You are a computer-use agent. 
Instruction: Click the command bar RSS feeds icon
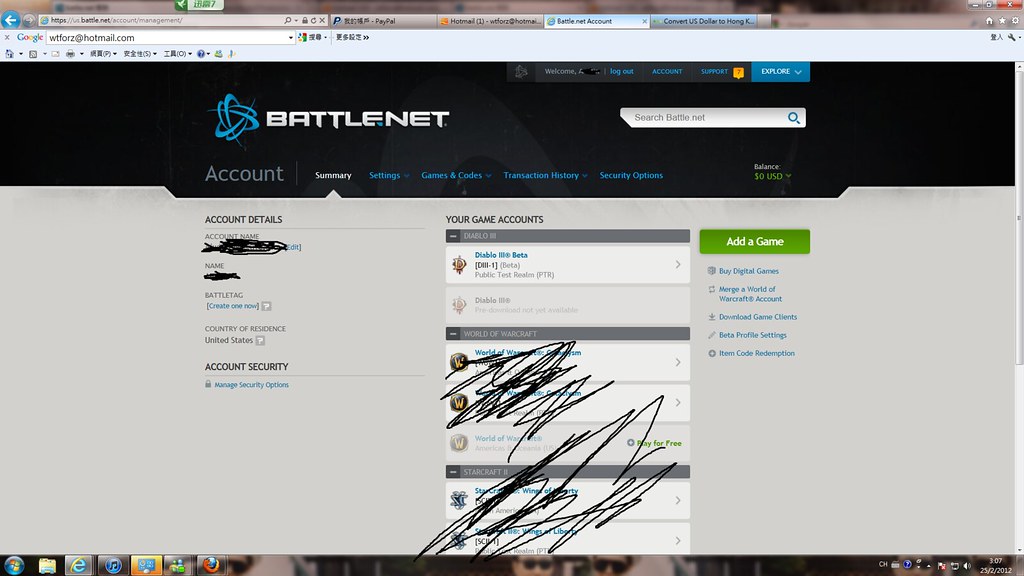point(33,54)
